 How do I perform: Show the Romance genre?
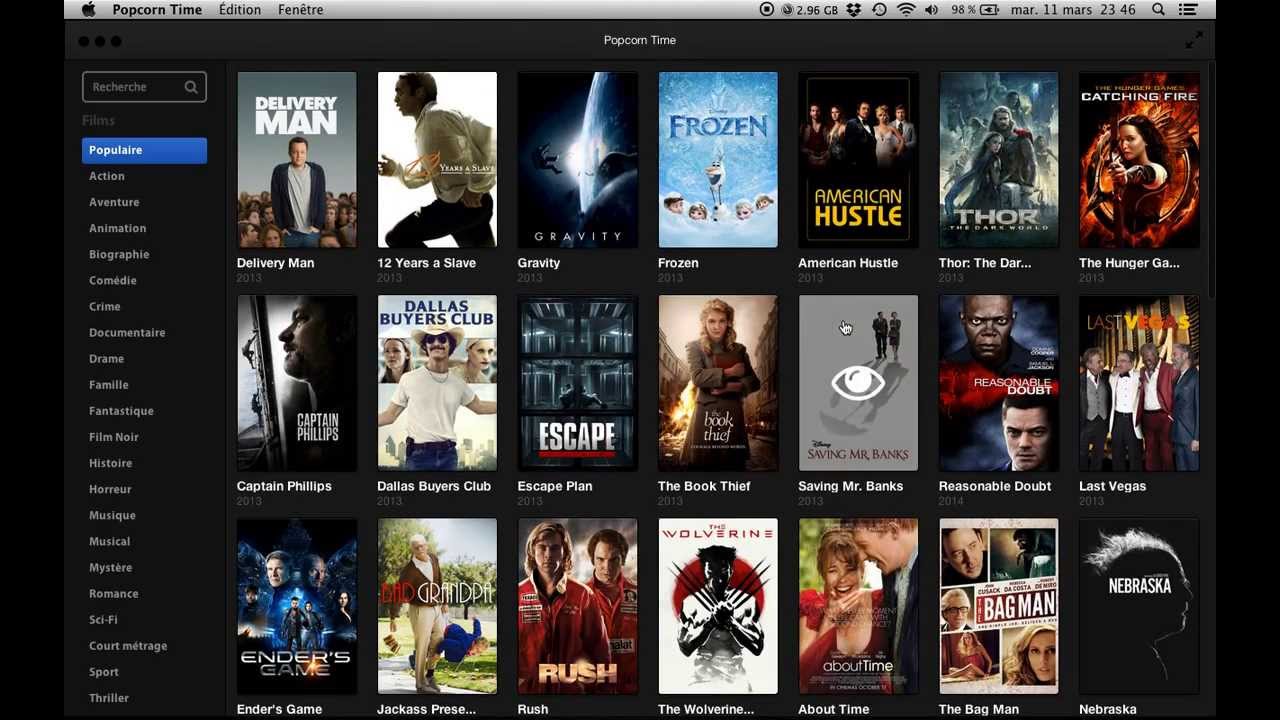point(113,593)
